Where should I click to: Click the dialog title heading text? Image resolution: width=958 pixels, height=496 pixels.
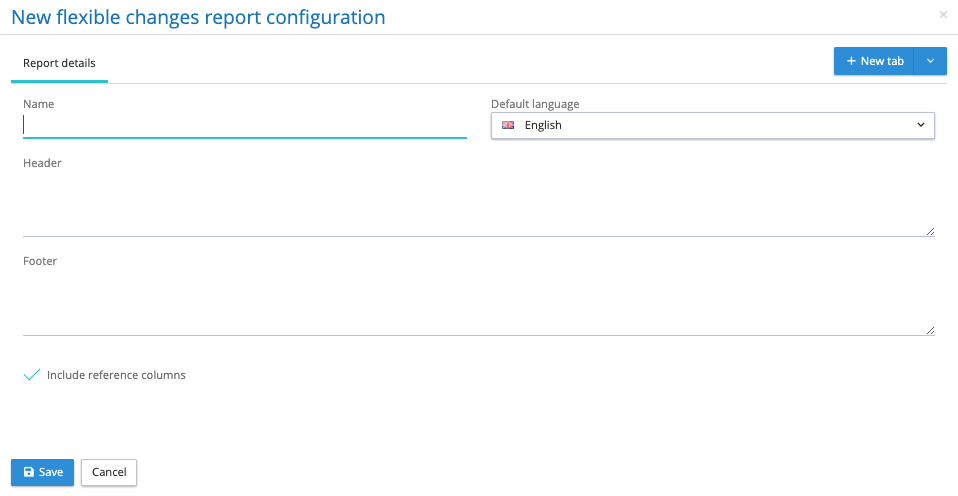(198, 17)
